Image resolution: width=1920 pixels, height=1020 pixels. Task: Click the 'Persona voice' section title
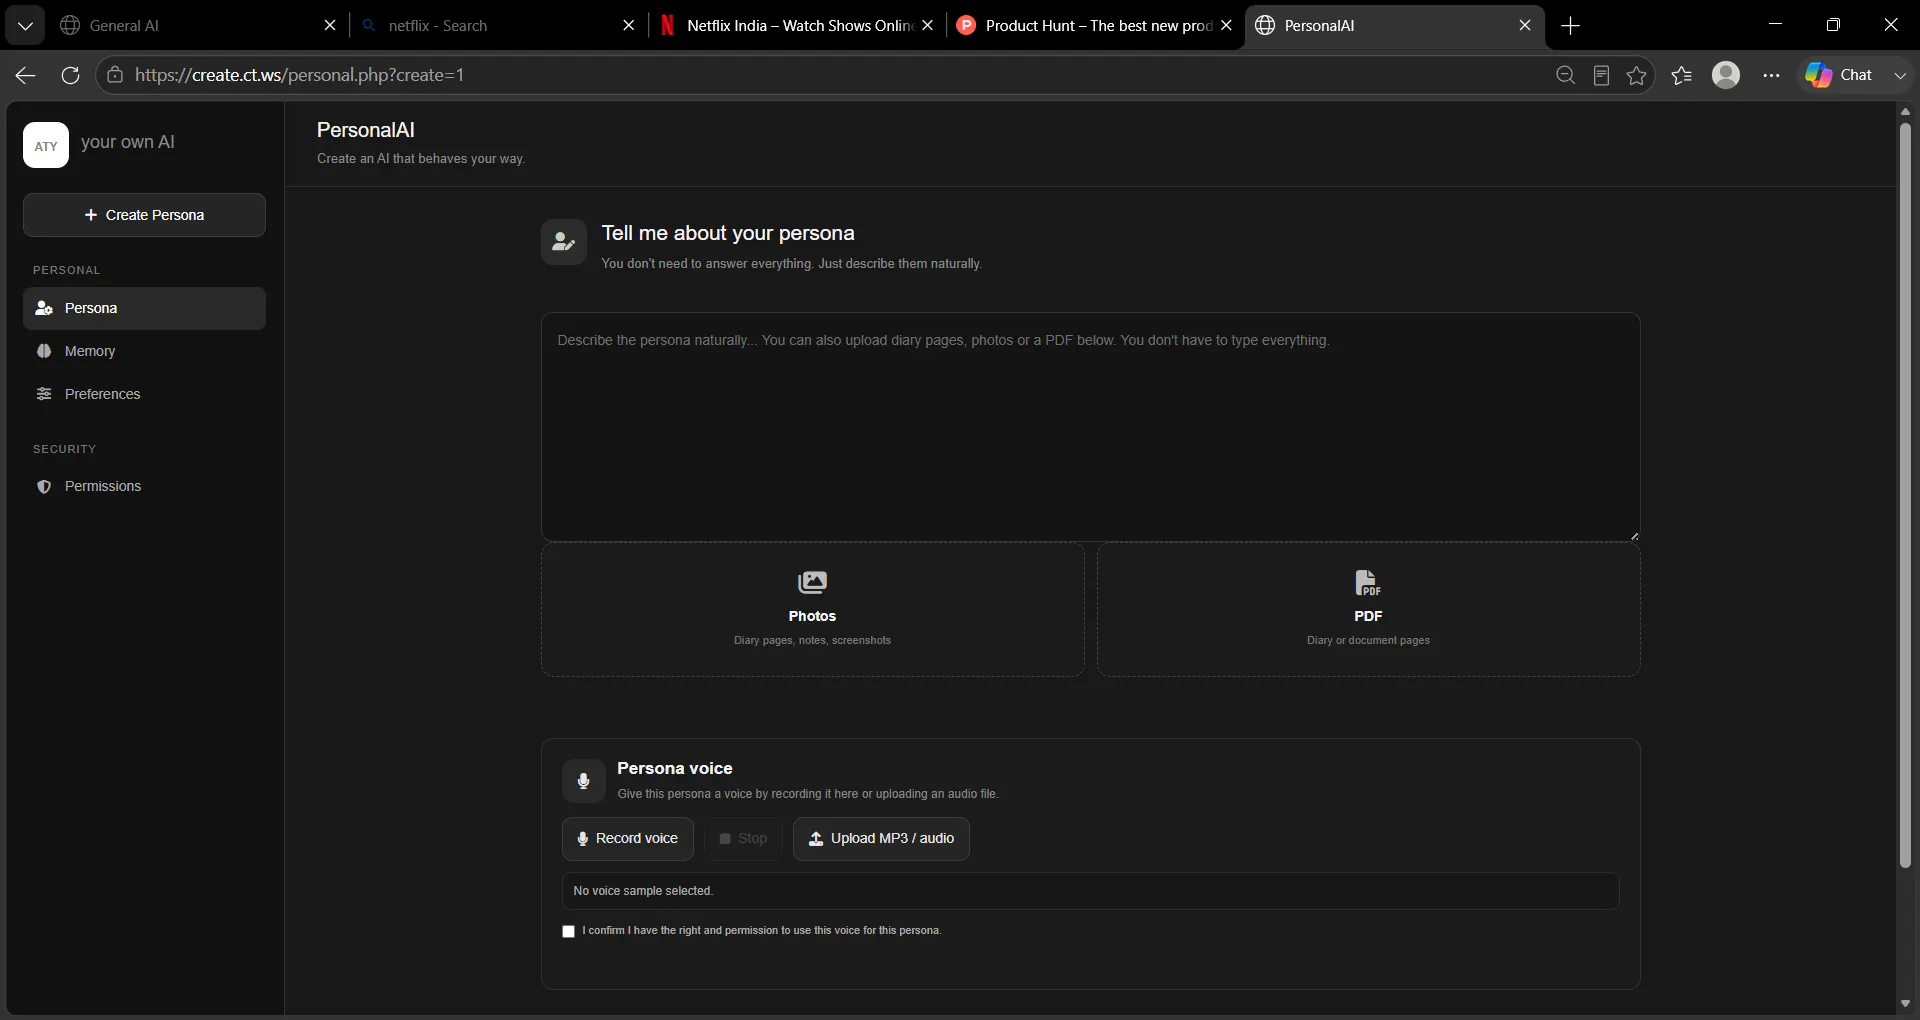pos(675,768)
